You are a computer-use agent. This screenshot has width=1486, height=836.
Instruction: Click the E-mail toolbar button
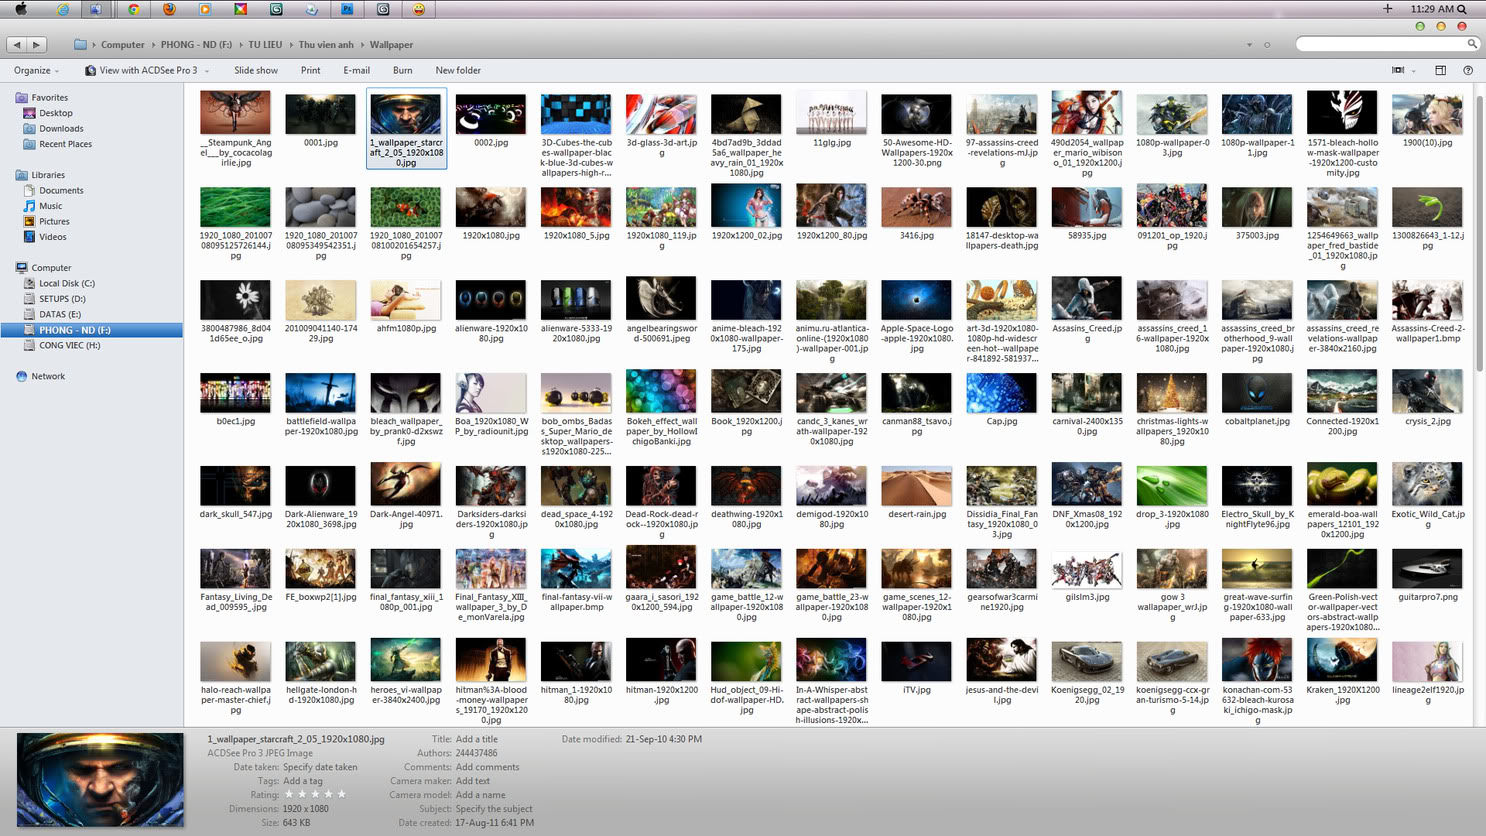[x=356, y=70]
